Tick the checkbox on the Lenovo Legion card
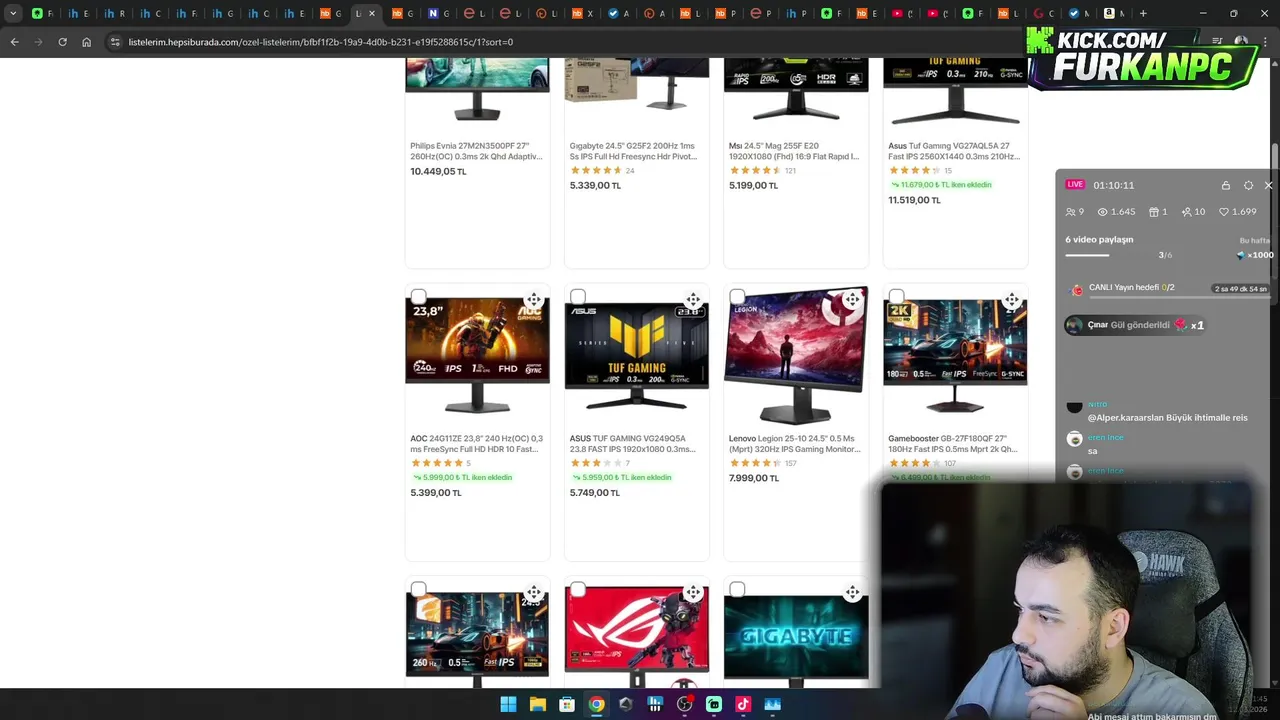The width and height of the screenshot is (1280, 720). [x=737, y=297]
